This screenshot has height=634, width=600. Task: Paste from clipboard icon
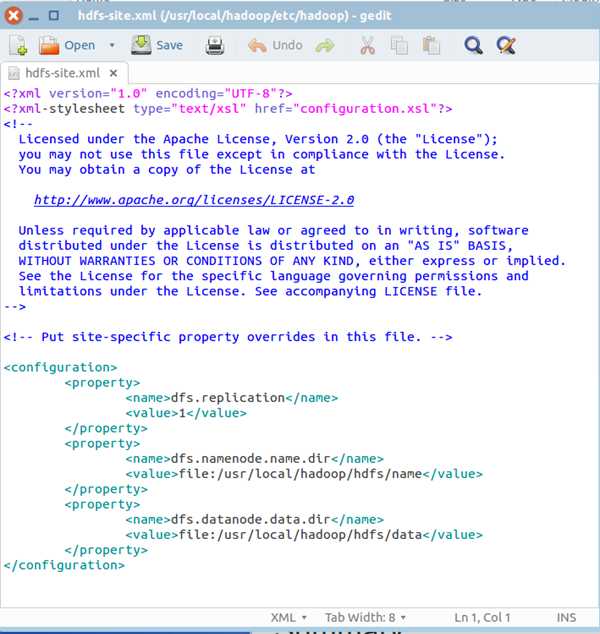click(431, 45)
